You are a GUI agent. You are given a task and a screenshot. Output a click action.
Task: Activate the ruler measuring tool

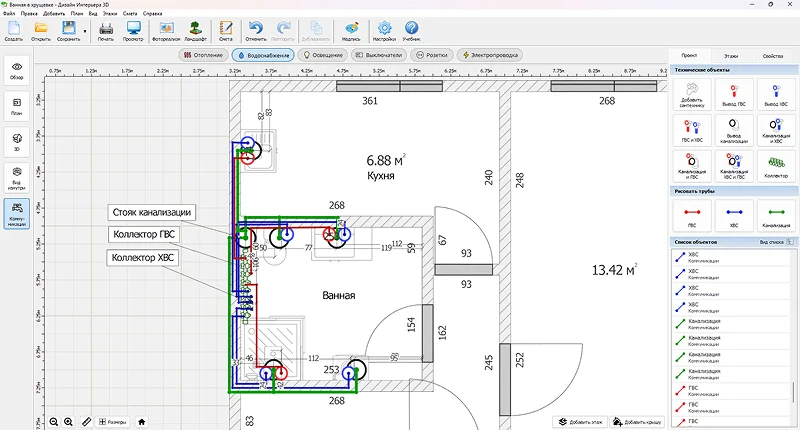point(87,422)
